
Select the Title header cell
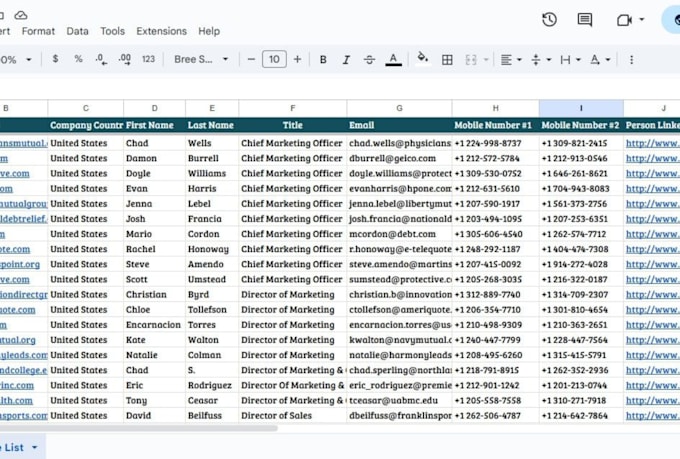click(x=293, y=125)
